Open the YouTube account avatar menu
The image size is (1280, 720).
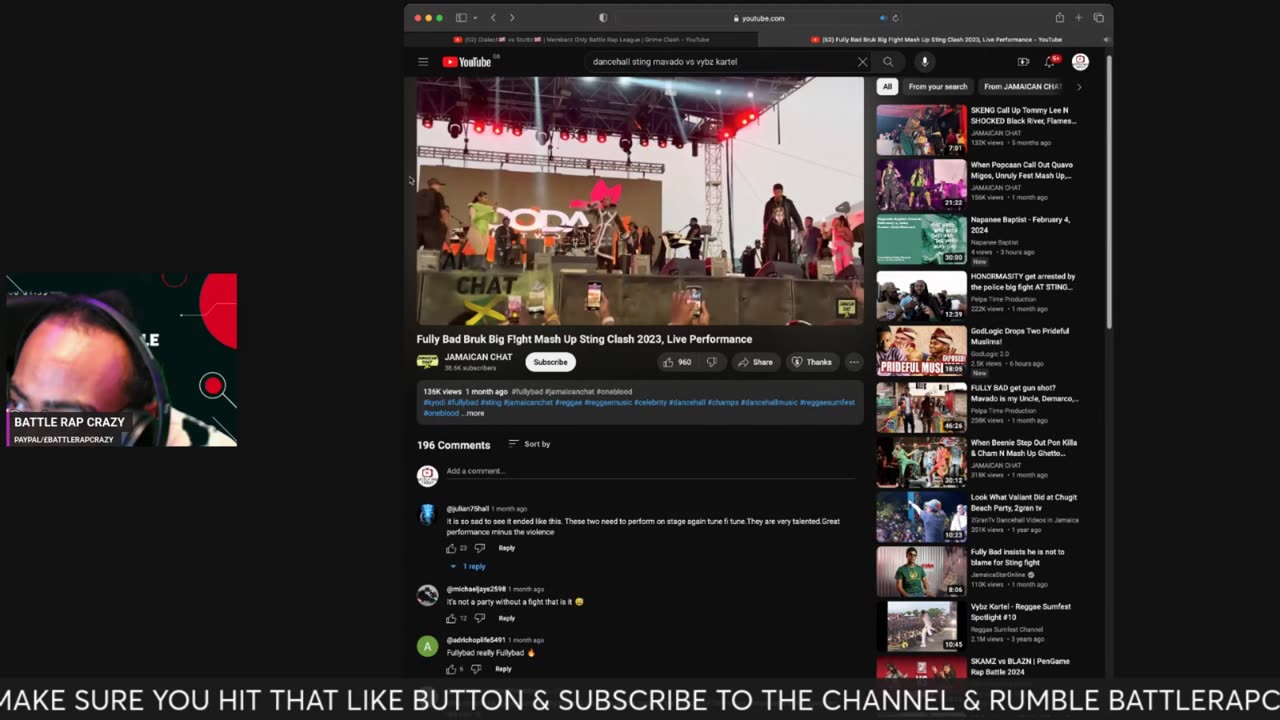[1080, 62]
